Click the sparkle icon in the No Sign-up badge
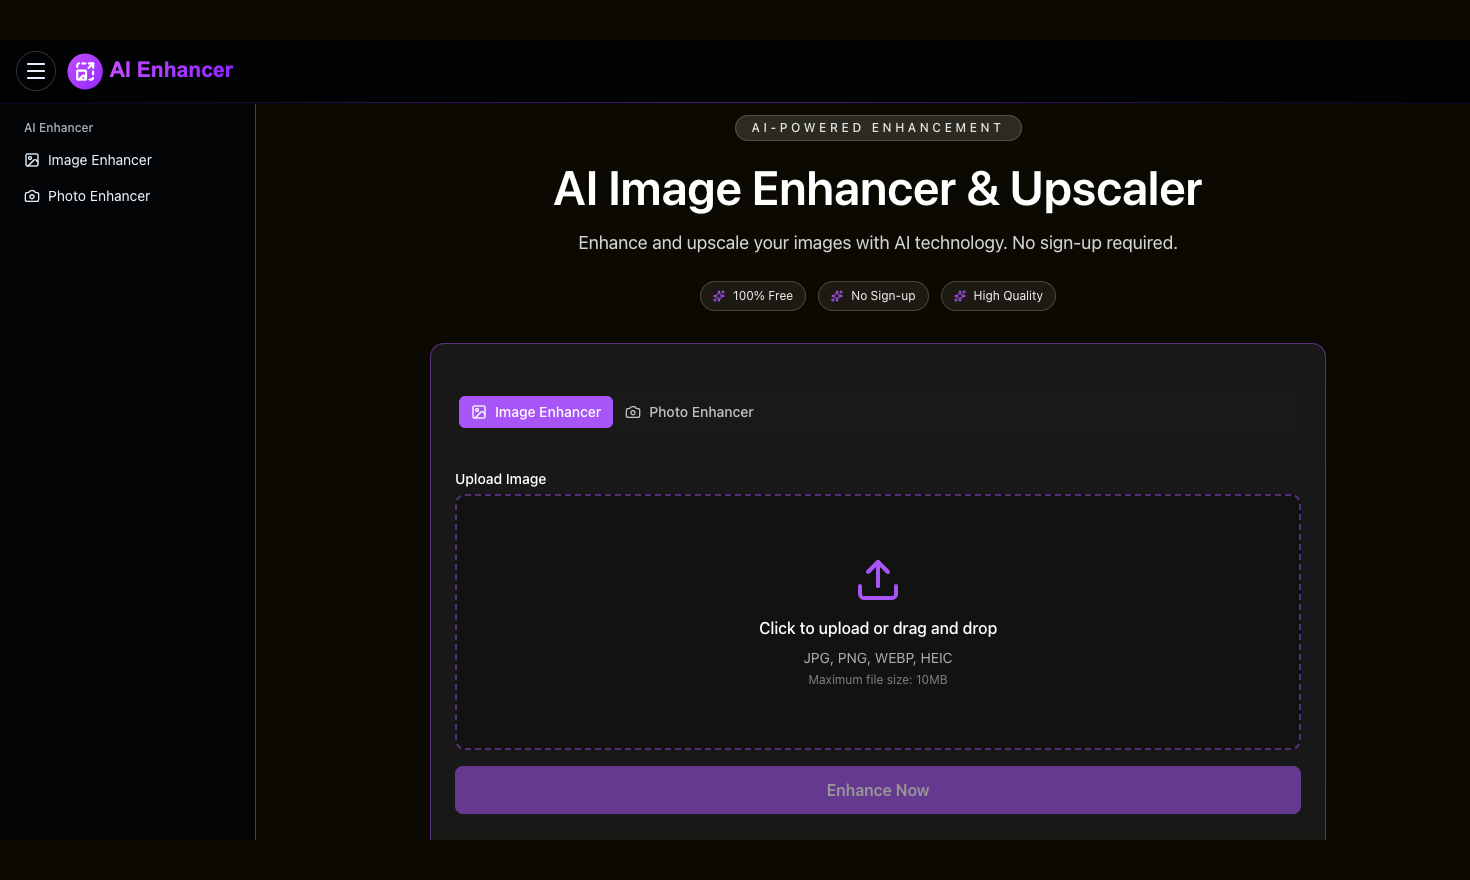 point(837,296)
